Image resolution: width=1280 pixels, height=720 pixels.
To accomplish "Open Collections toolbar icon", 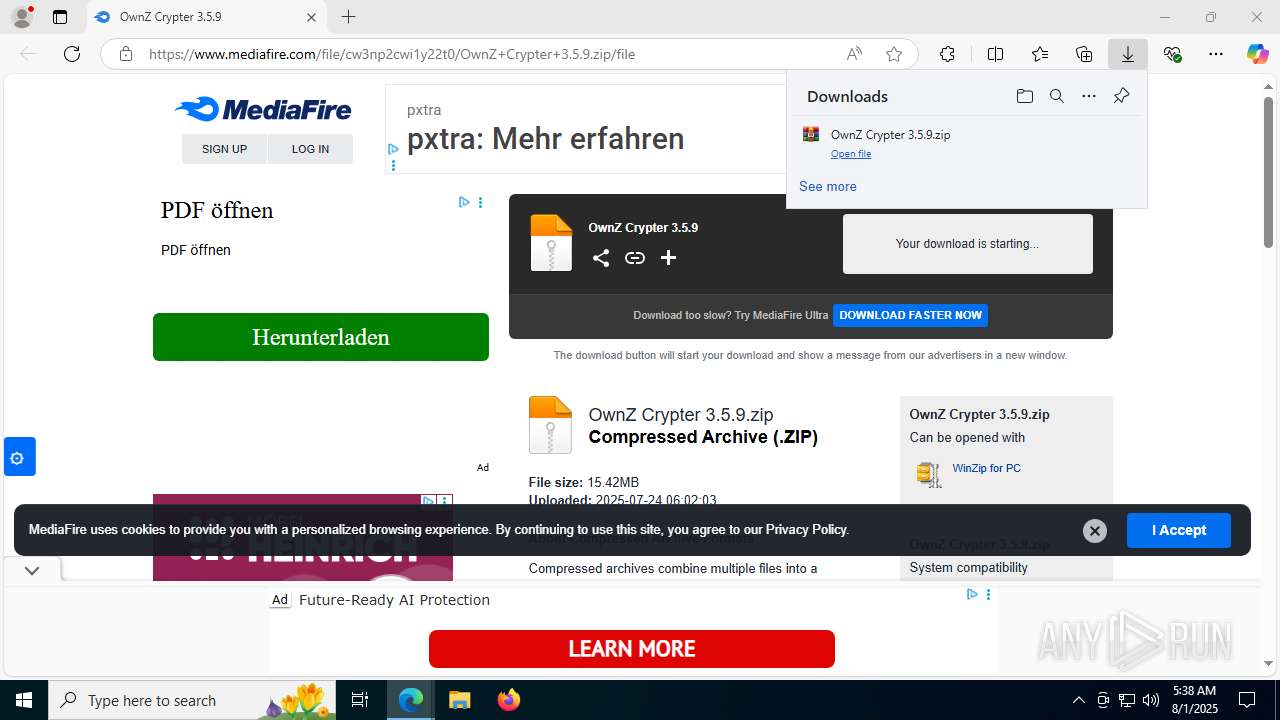I will point(1084,54).
